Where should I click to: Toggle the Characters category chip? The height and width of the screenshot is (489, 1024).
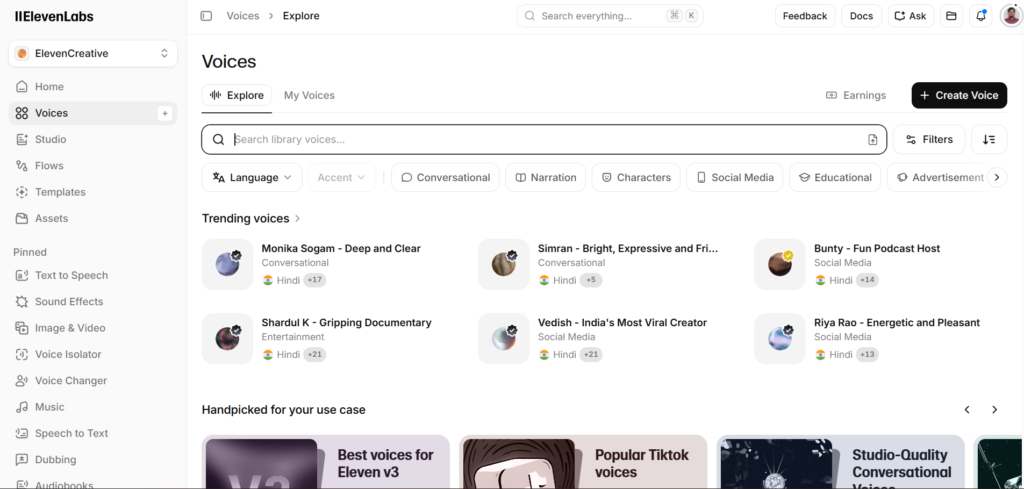[x=636, y=178]
